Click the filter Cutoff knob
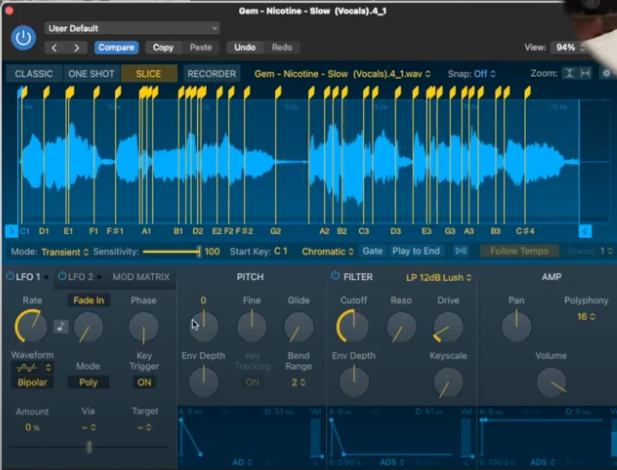The image size is (617, 470). click(x=353, y=326)
